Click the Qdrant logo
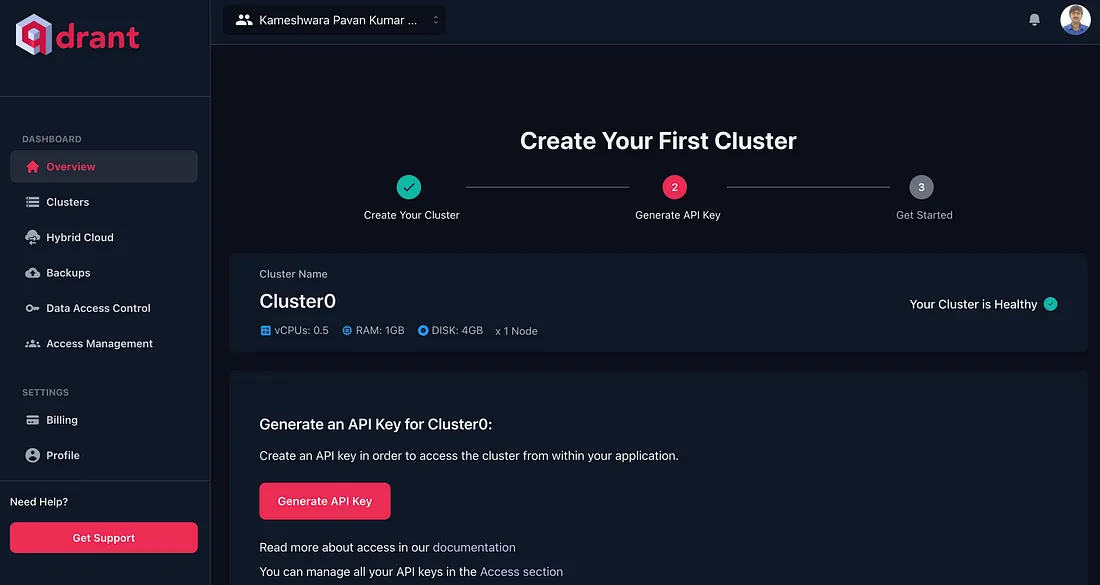Viewport: 1100px width, 585px height. tap(78, 34)
